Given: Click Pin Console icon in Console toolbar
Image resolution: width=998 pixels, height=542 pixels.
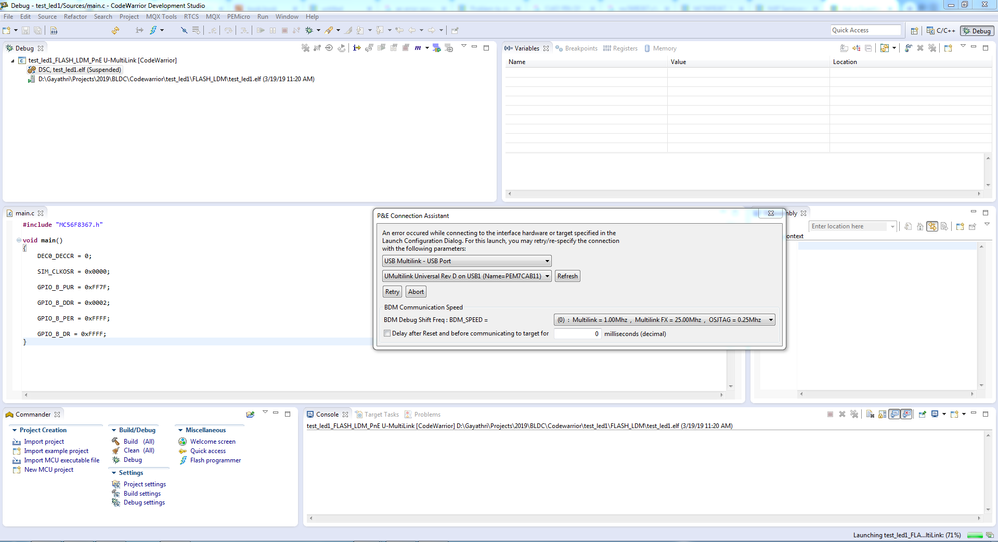Looking at the screenshot, I should tap(922, 415).
